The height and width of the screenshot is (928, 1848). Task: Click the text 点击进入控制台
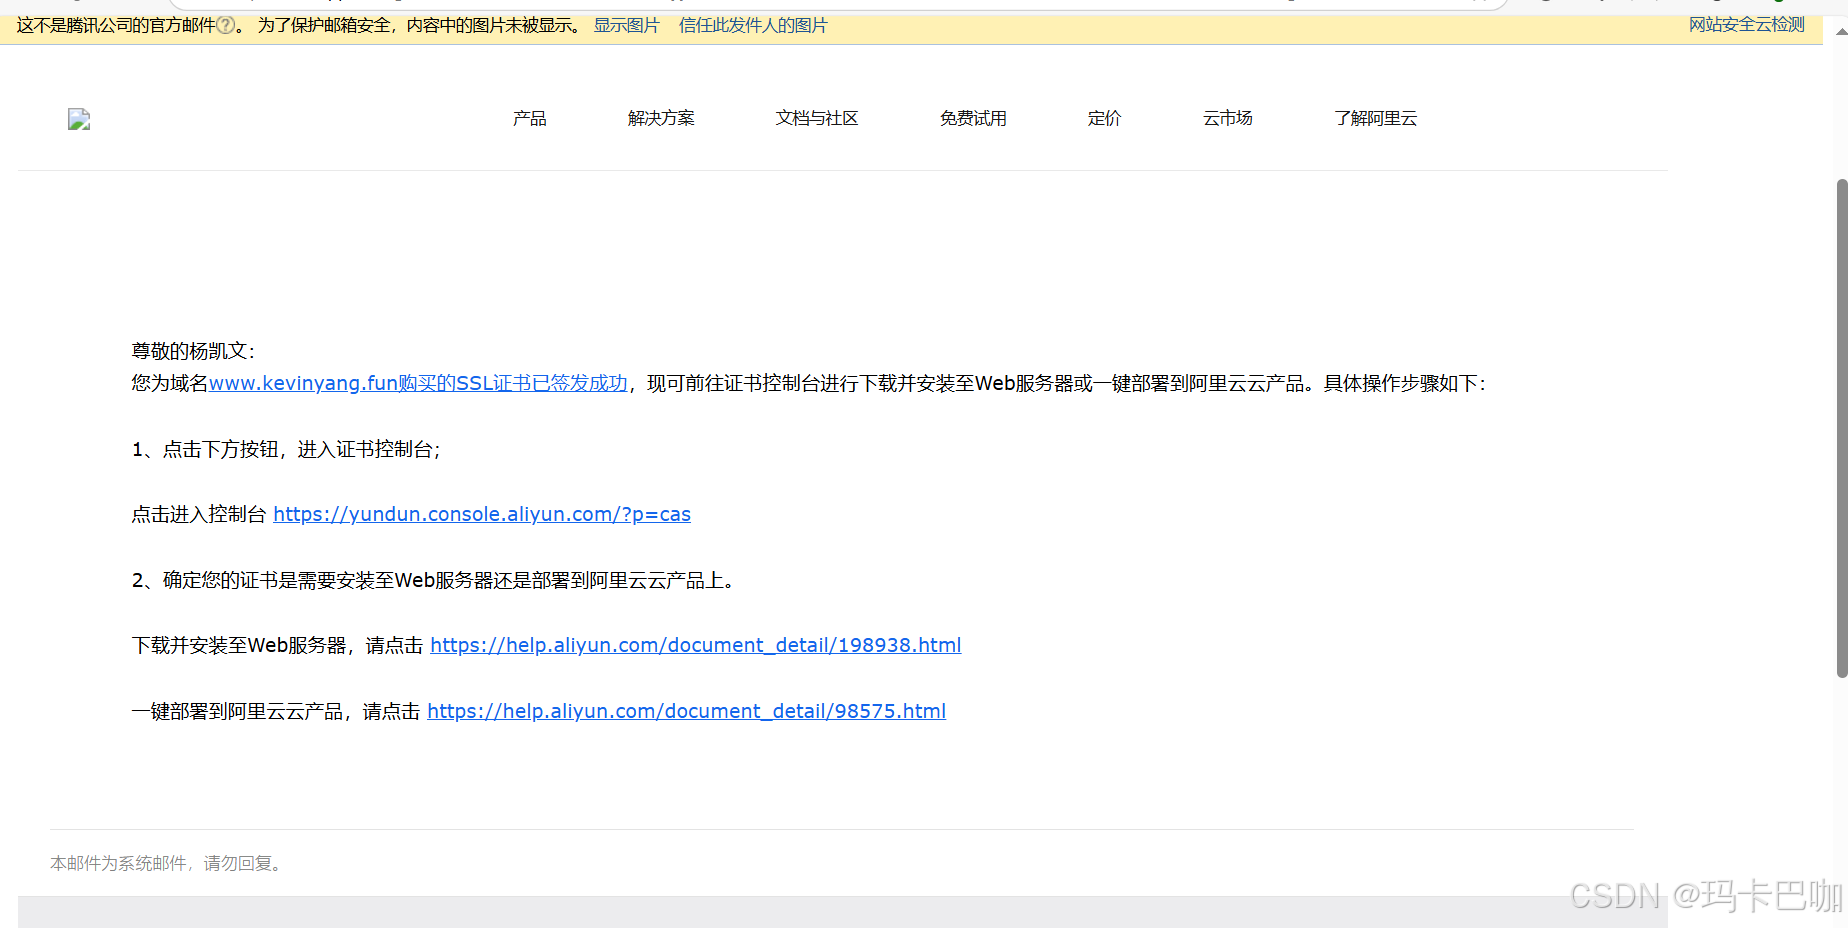point(199,514)
